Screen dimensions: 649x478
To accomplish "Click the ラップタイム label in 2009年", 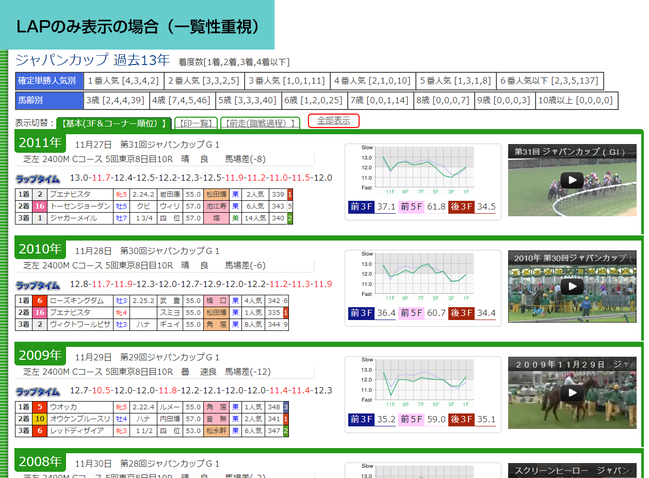I will (x=38, y=392).
